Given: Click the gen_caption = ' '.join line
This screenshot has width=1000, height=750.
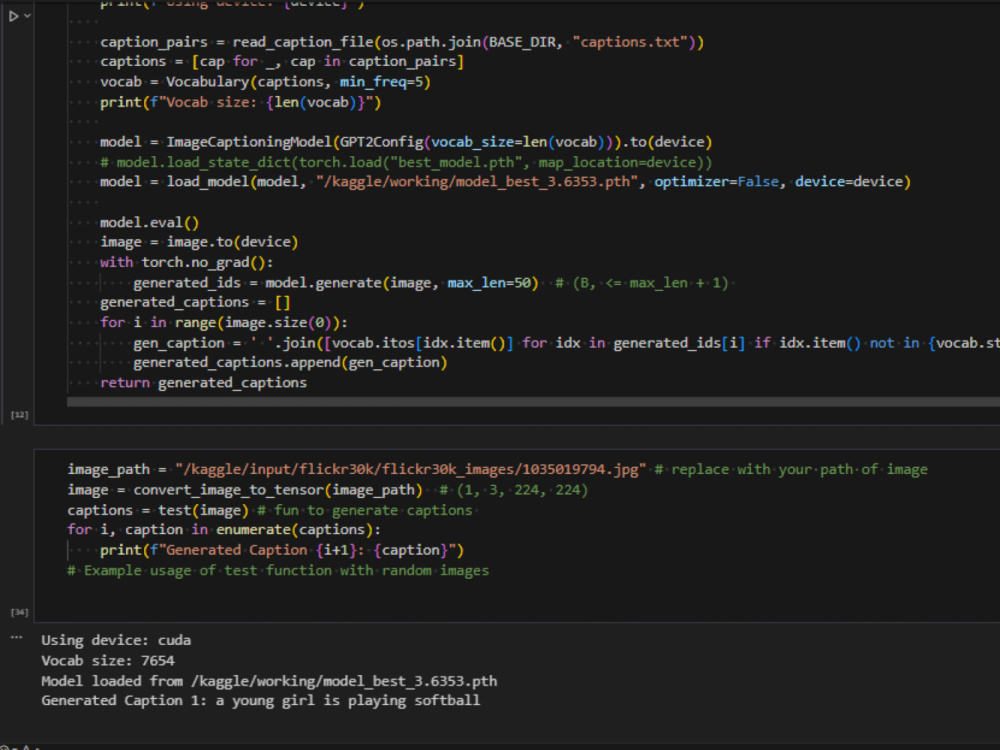Looking at the screenshot, I should [x=566, y=343].
